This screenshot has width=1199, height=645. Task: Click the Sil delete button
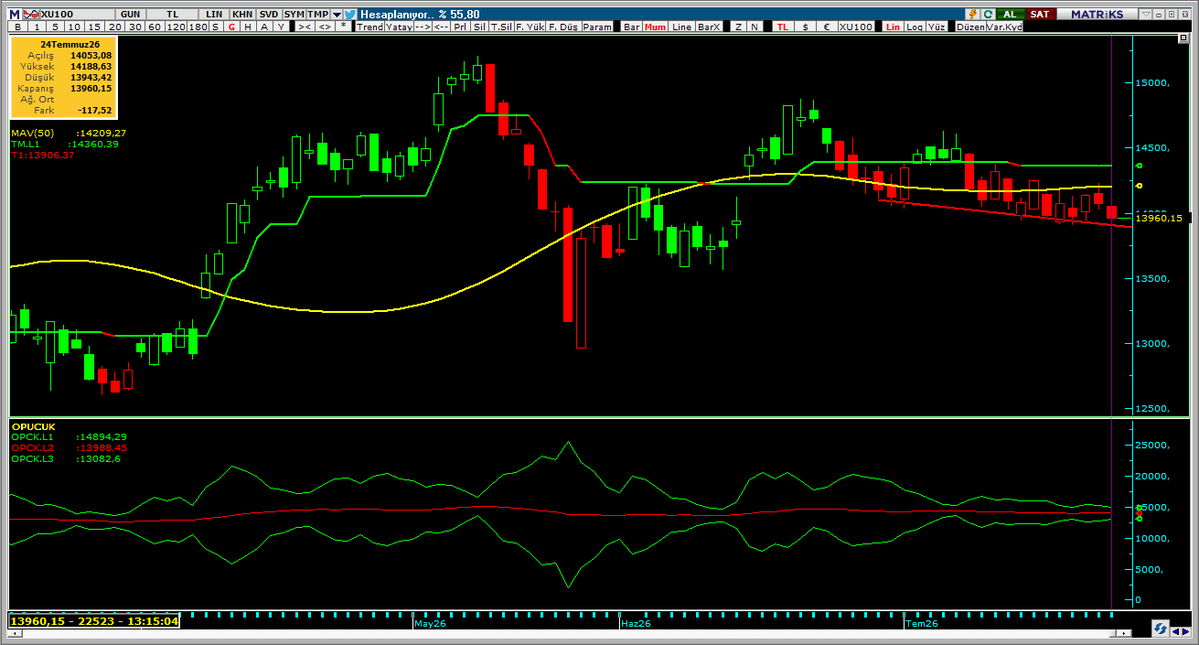click(x=479, y=27)
